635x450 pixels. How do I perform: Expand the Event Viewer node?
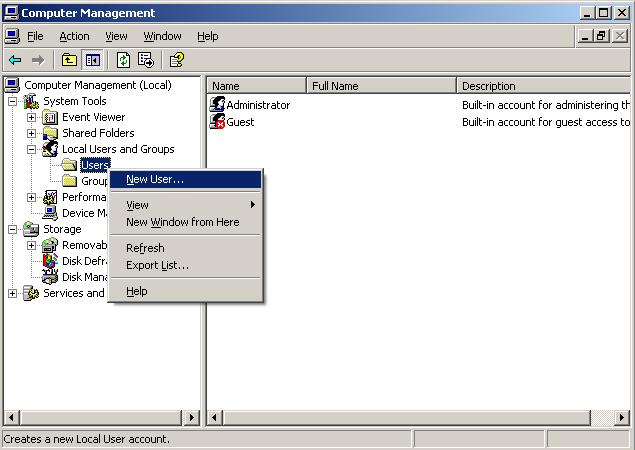(31, 117)
